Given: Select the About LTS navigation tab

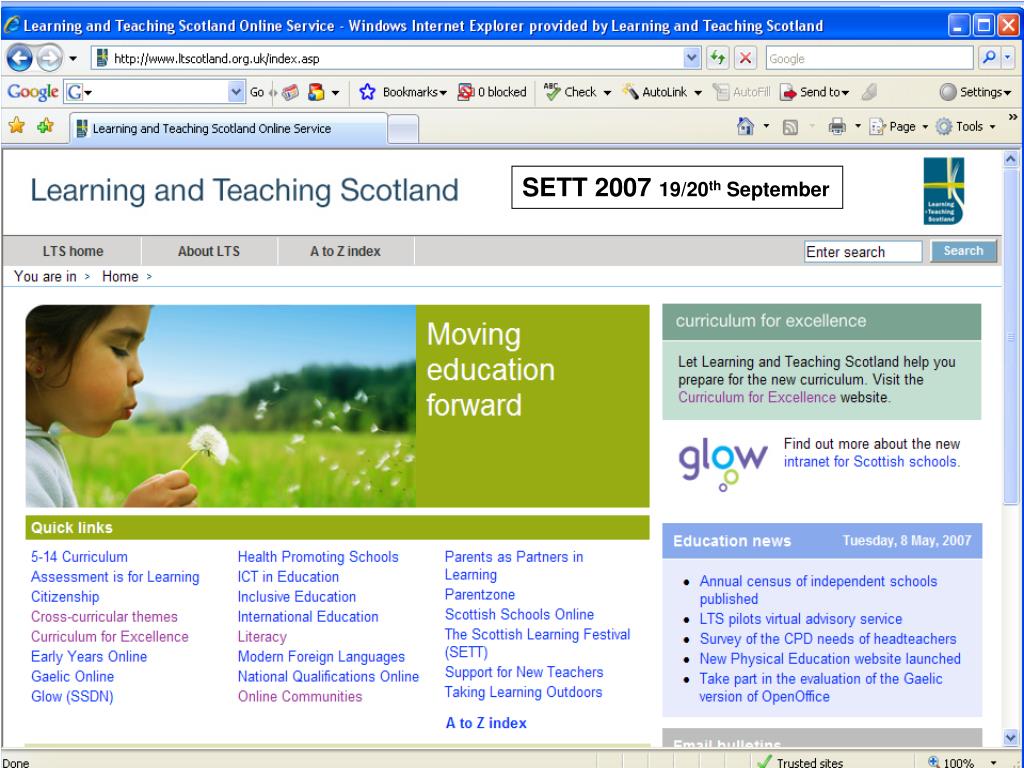Looking at the screenshot, I should point(209,251).
